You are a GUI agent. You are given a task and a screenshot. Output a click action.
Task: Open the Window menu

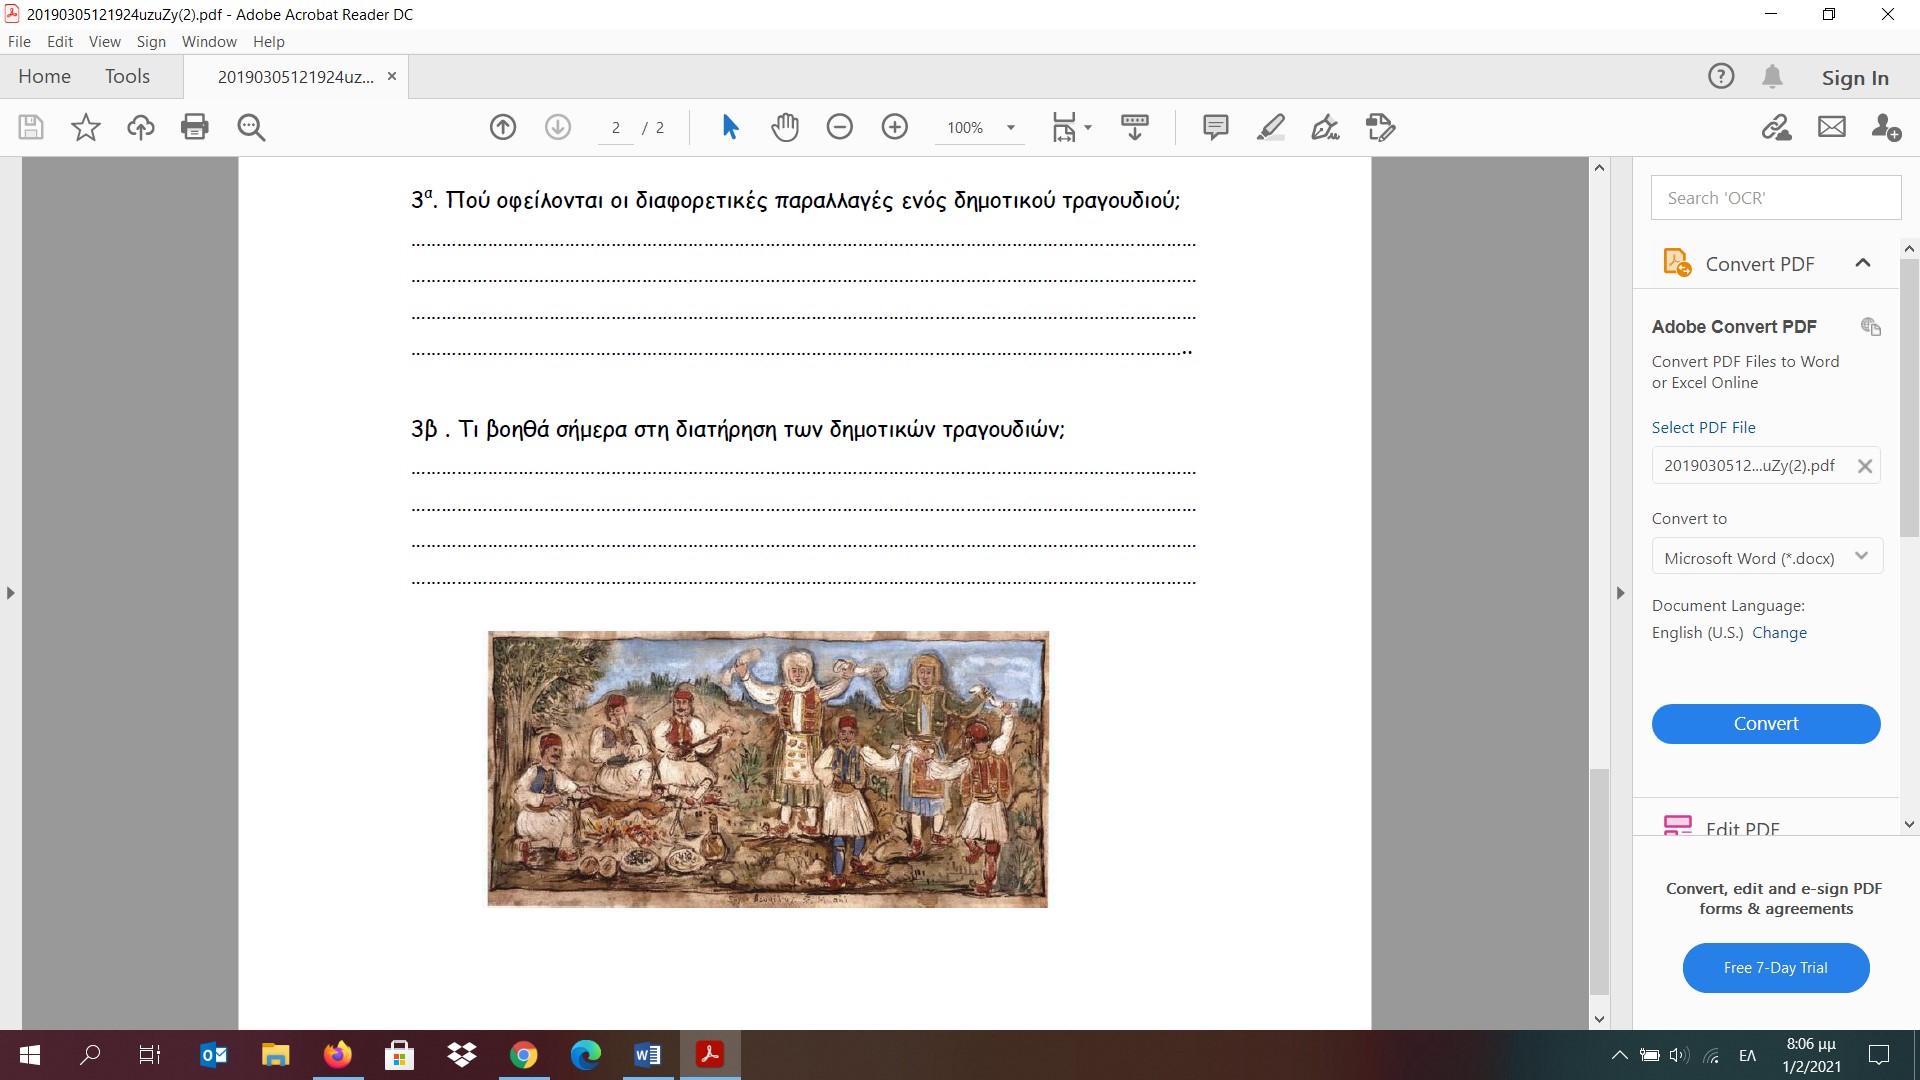point(209,42)
